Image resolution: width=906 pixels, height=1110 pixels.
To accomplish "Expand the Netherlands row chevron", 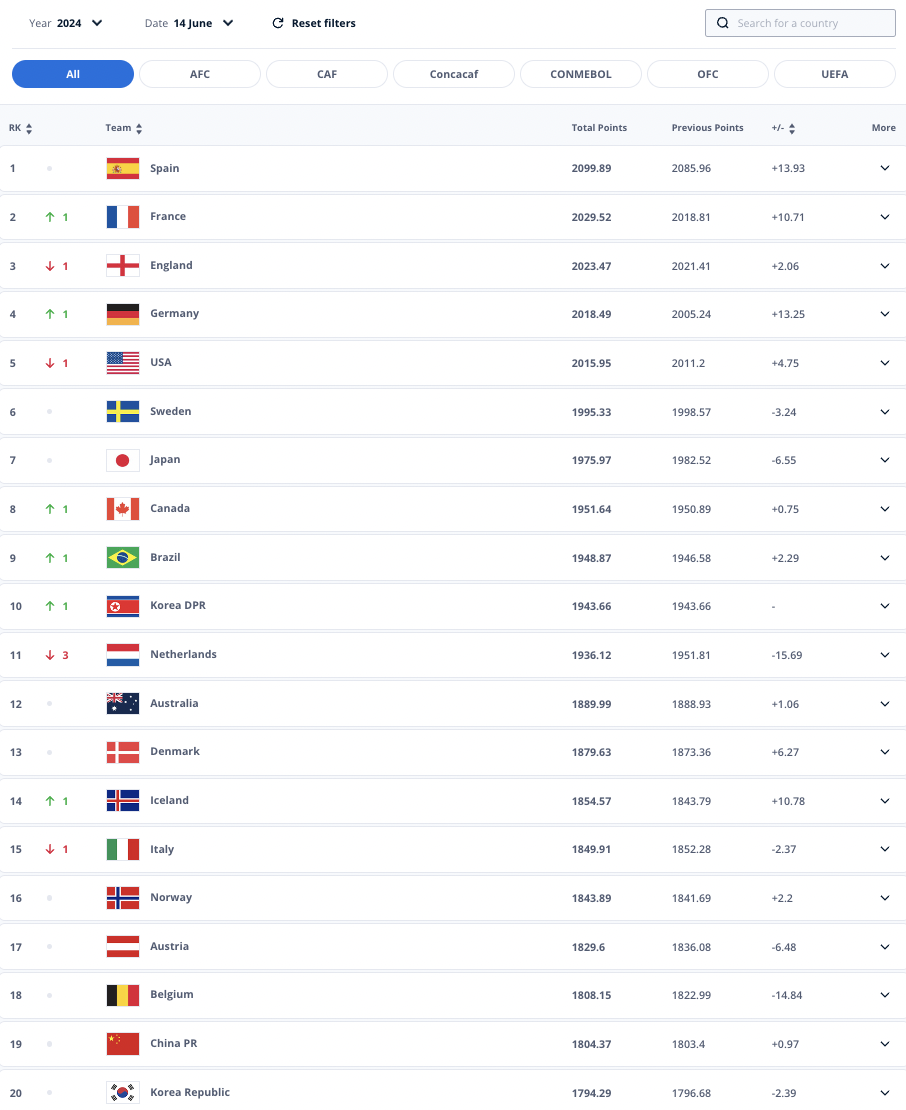I will pos(885,655).
